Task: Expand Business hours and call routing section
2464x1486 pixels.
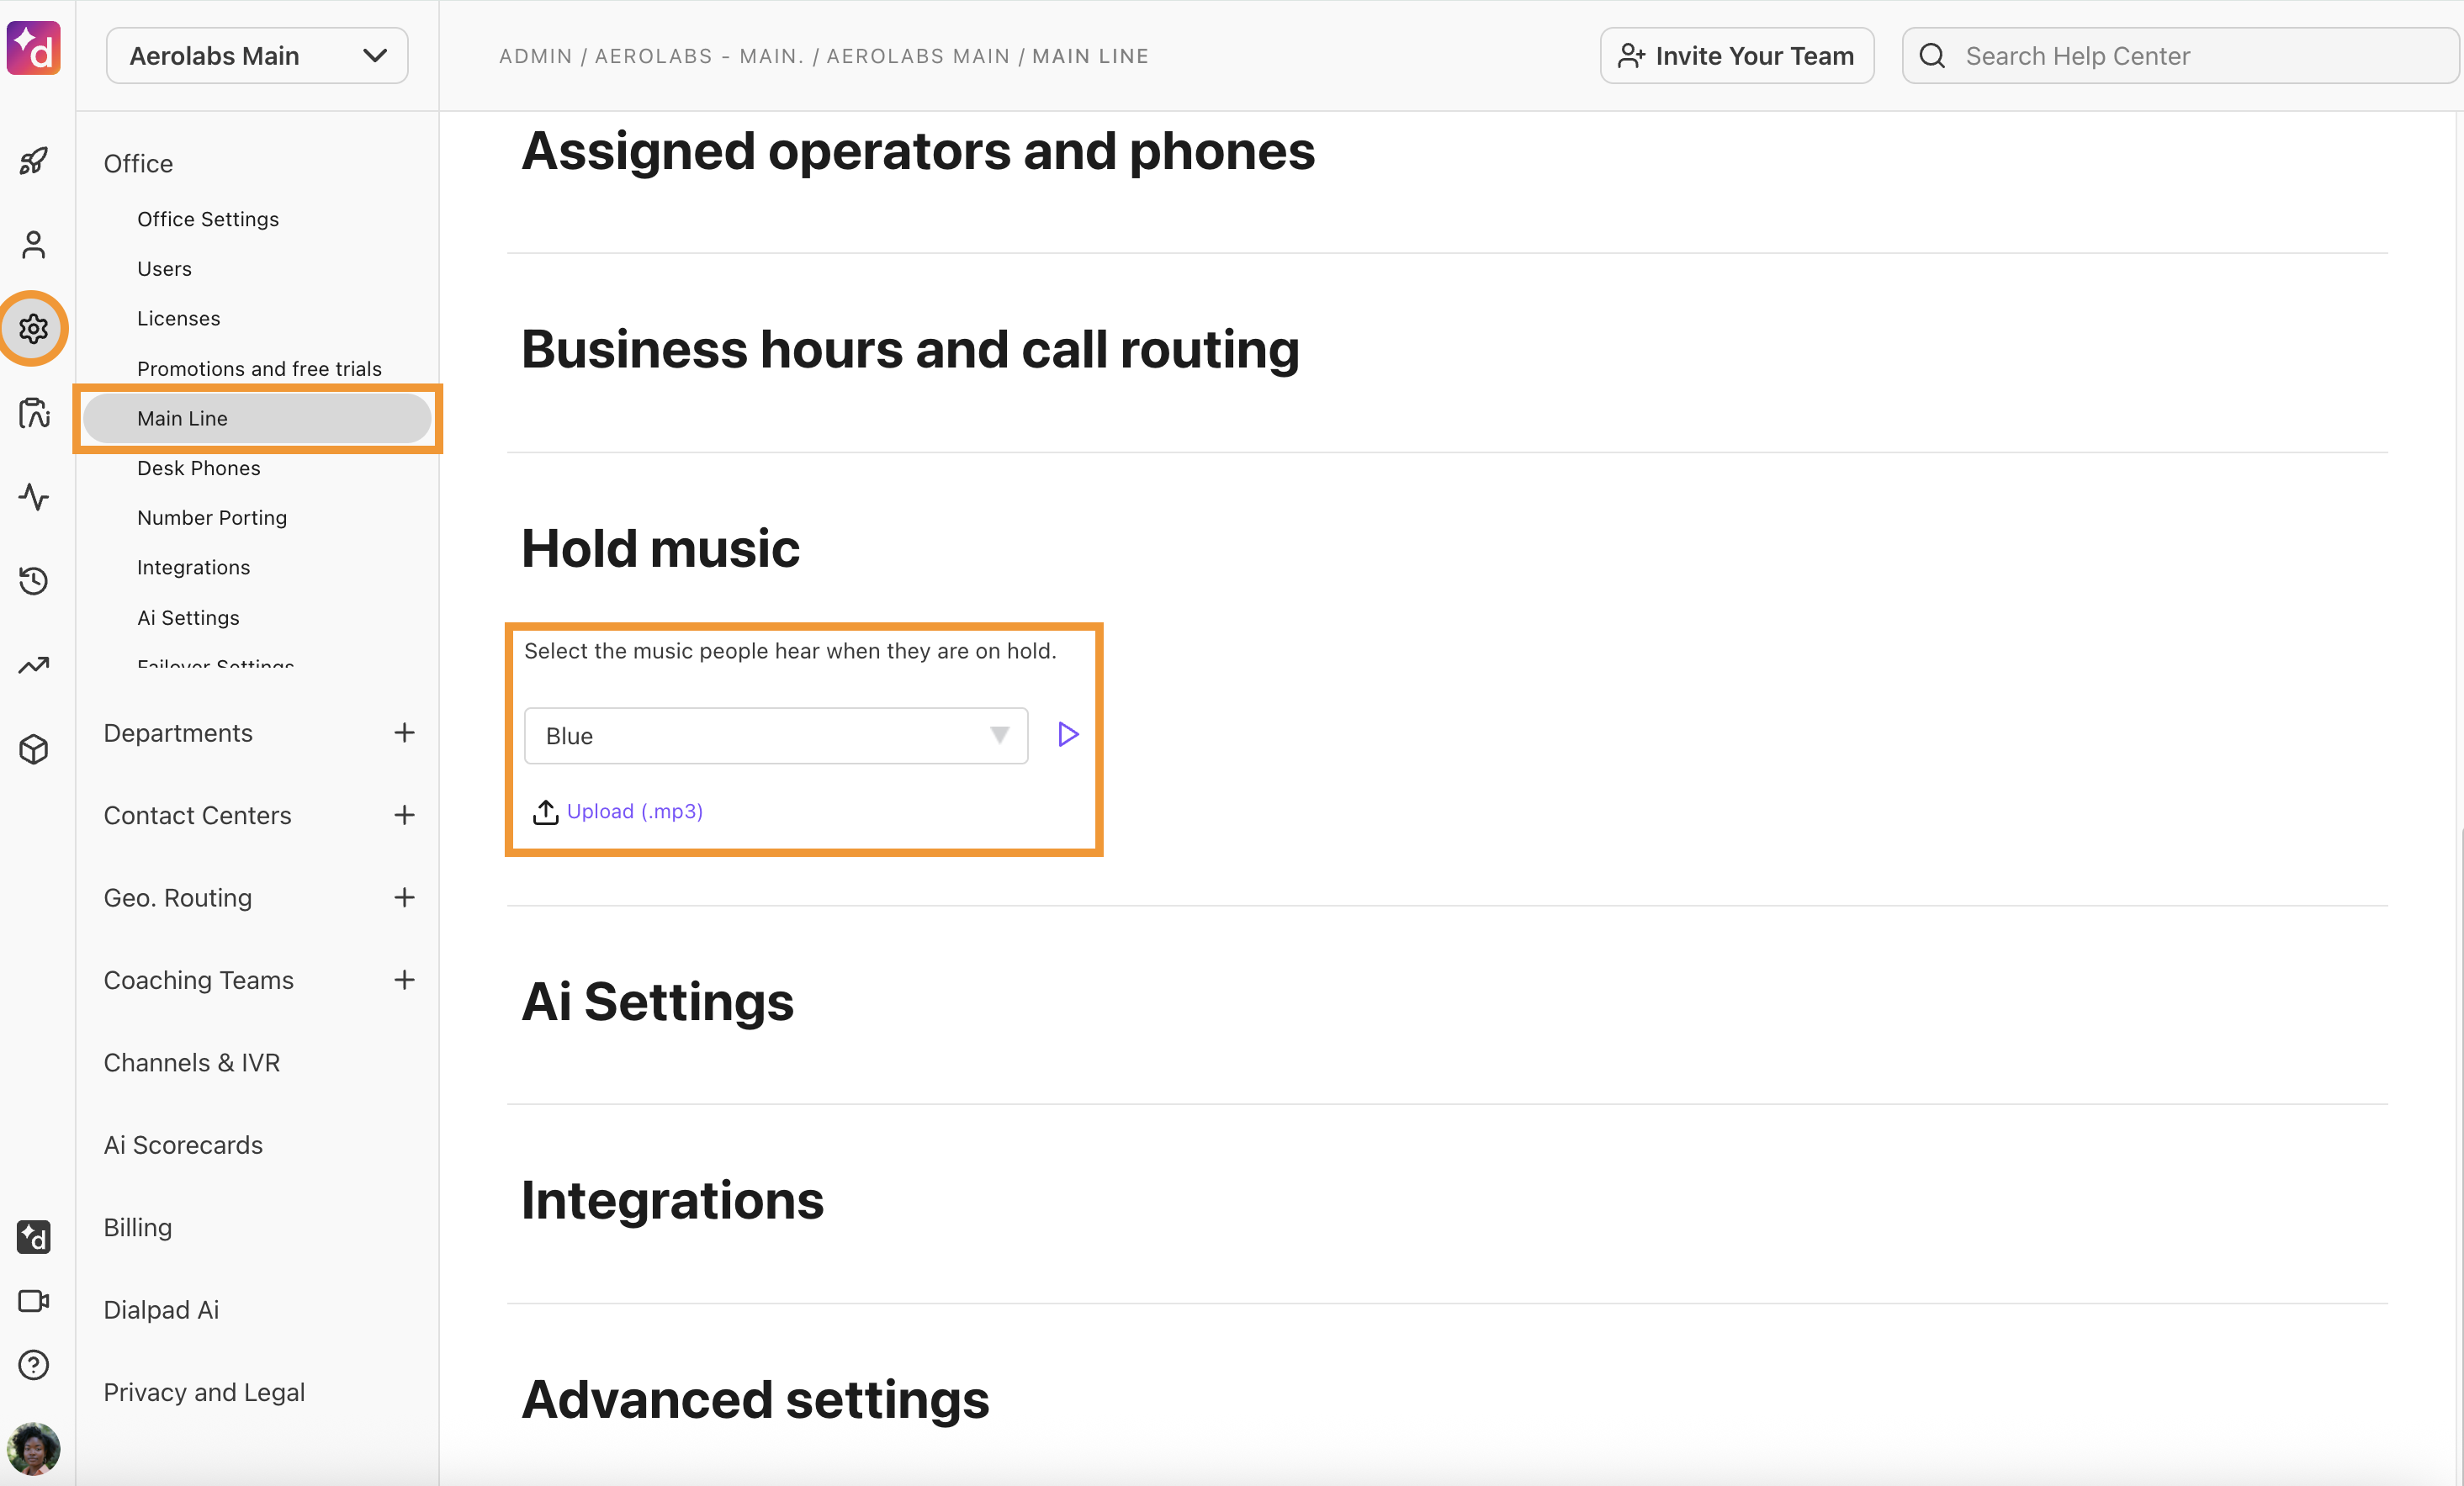Action: [910, 350]
